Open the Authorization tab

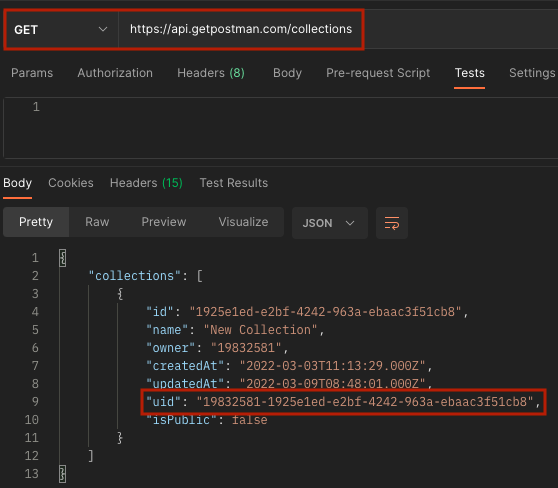[x=115, y=73]
